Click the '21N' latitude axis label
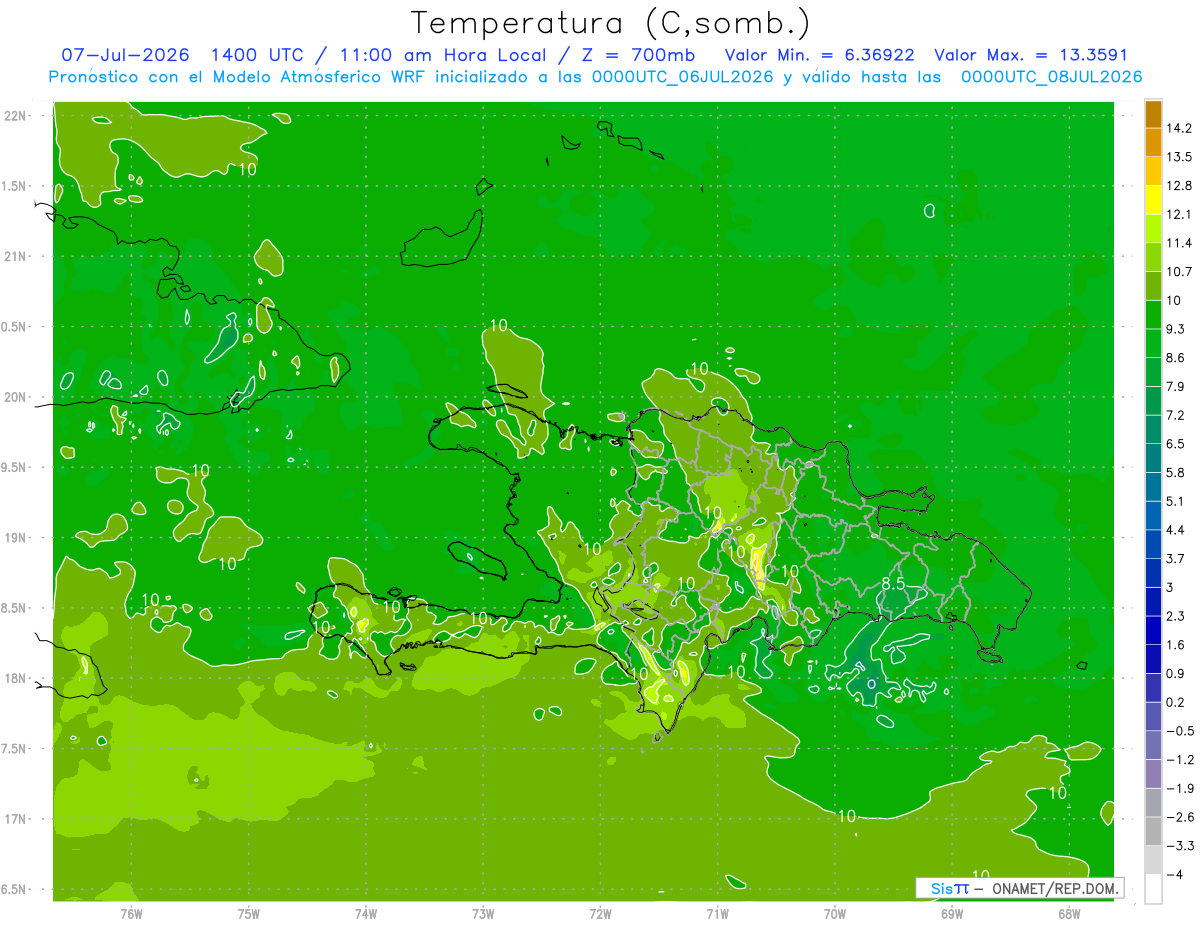The width and height of the screenshot is (1200, 927). click(16, 256)
